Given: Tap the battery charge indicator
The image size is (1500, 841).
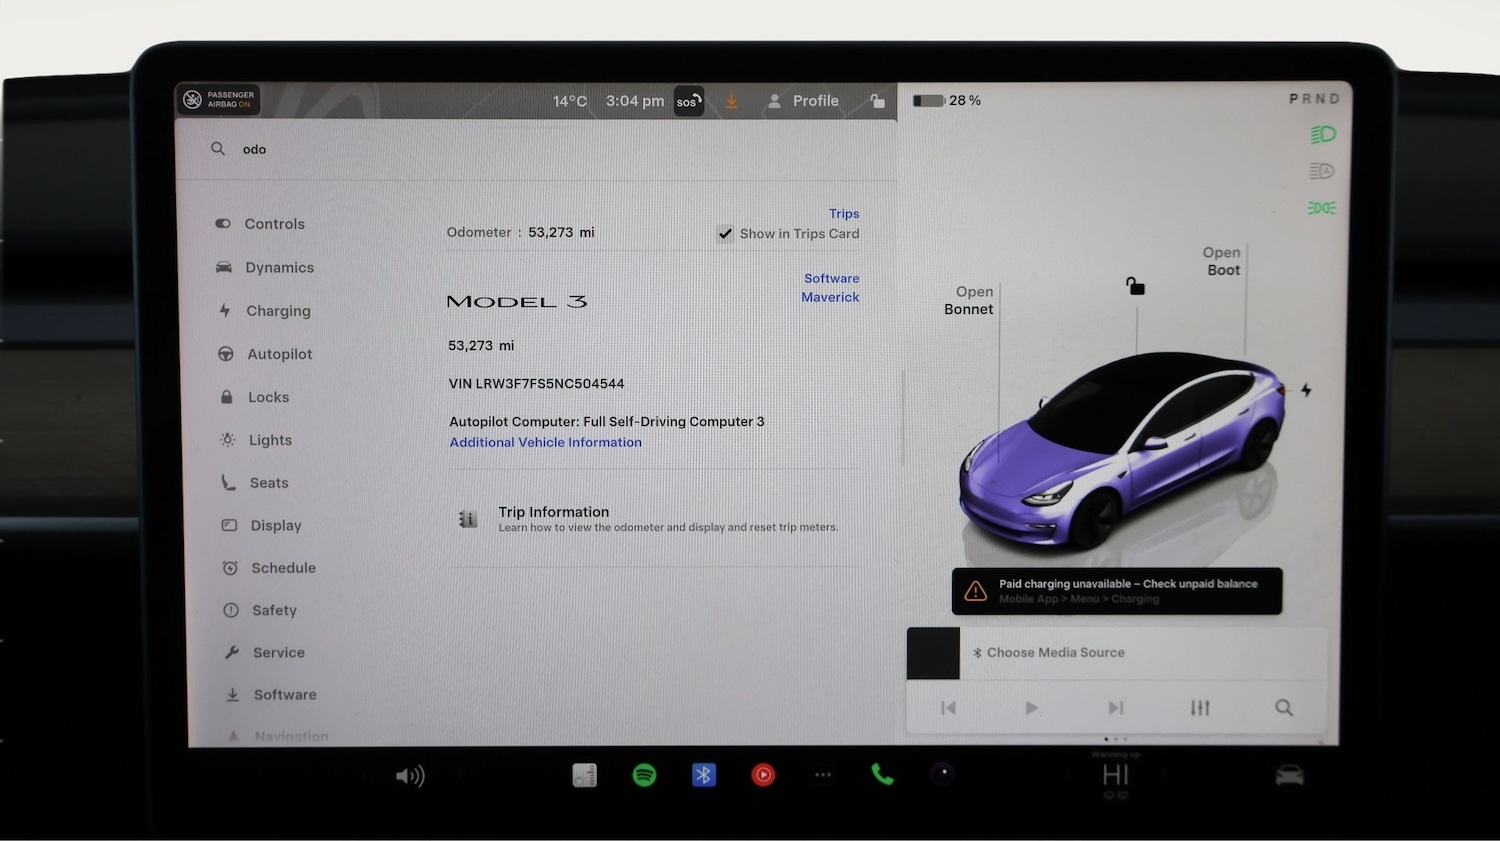Looking at the screenshot, I should [x=928, y=100].
